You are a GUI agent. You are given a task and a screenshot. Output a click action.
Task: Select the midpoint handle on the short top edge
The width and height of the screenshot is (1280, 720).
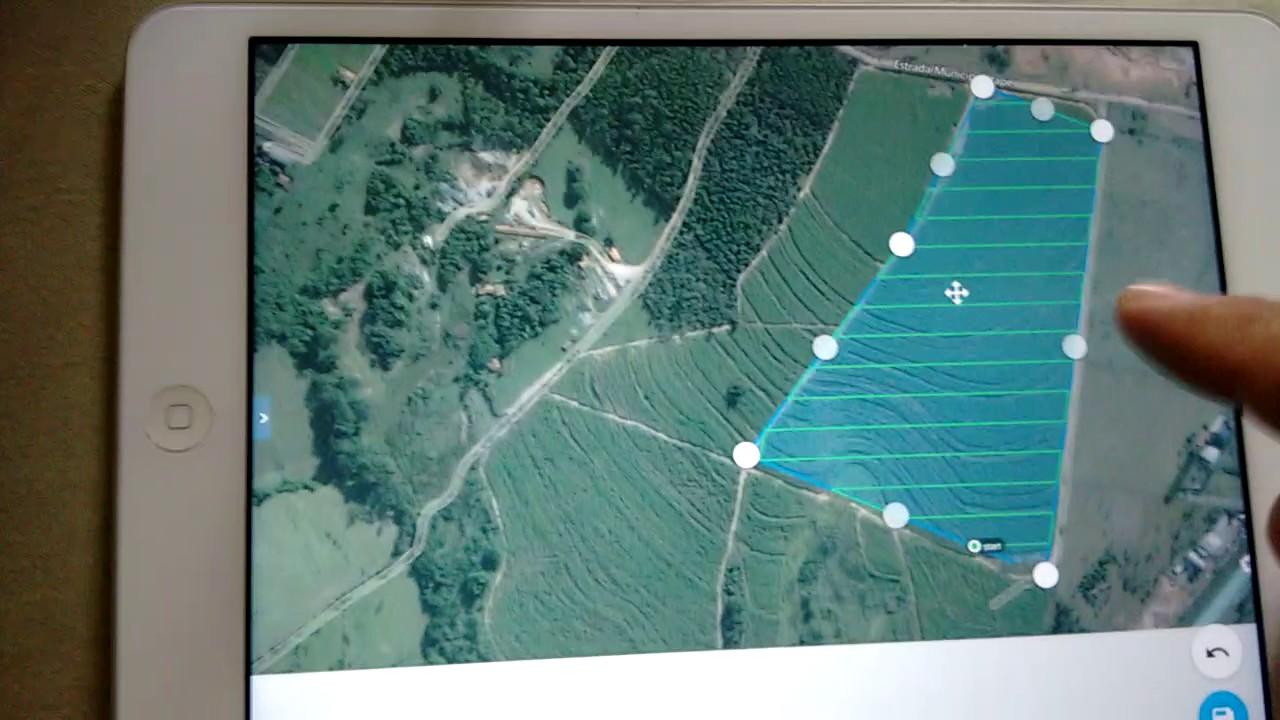pyautogui.click(x=1042, y=109)
